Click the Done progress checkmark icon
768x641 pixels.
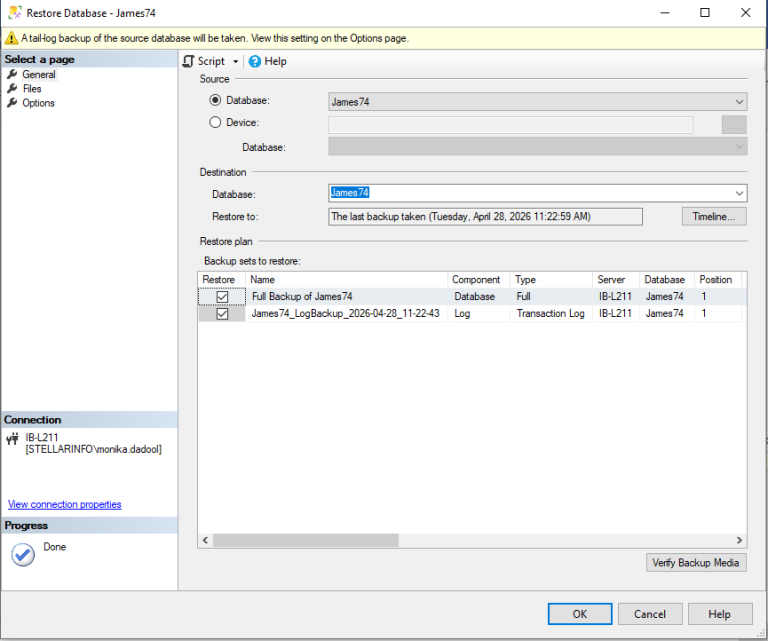tap(23, 555)
